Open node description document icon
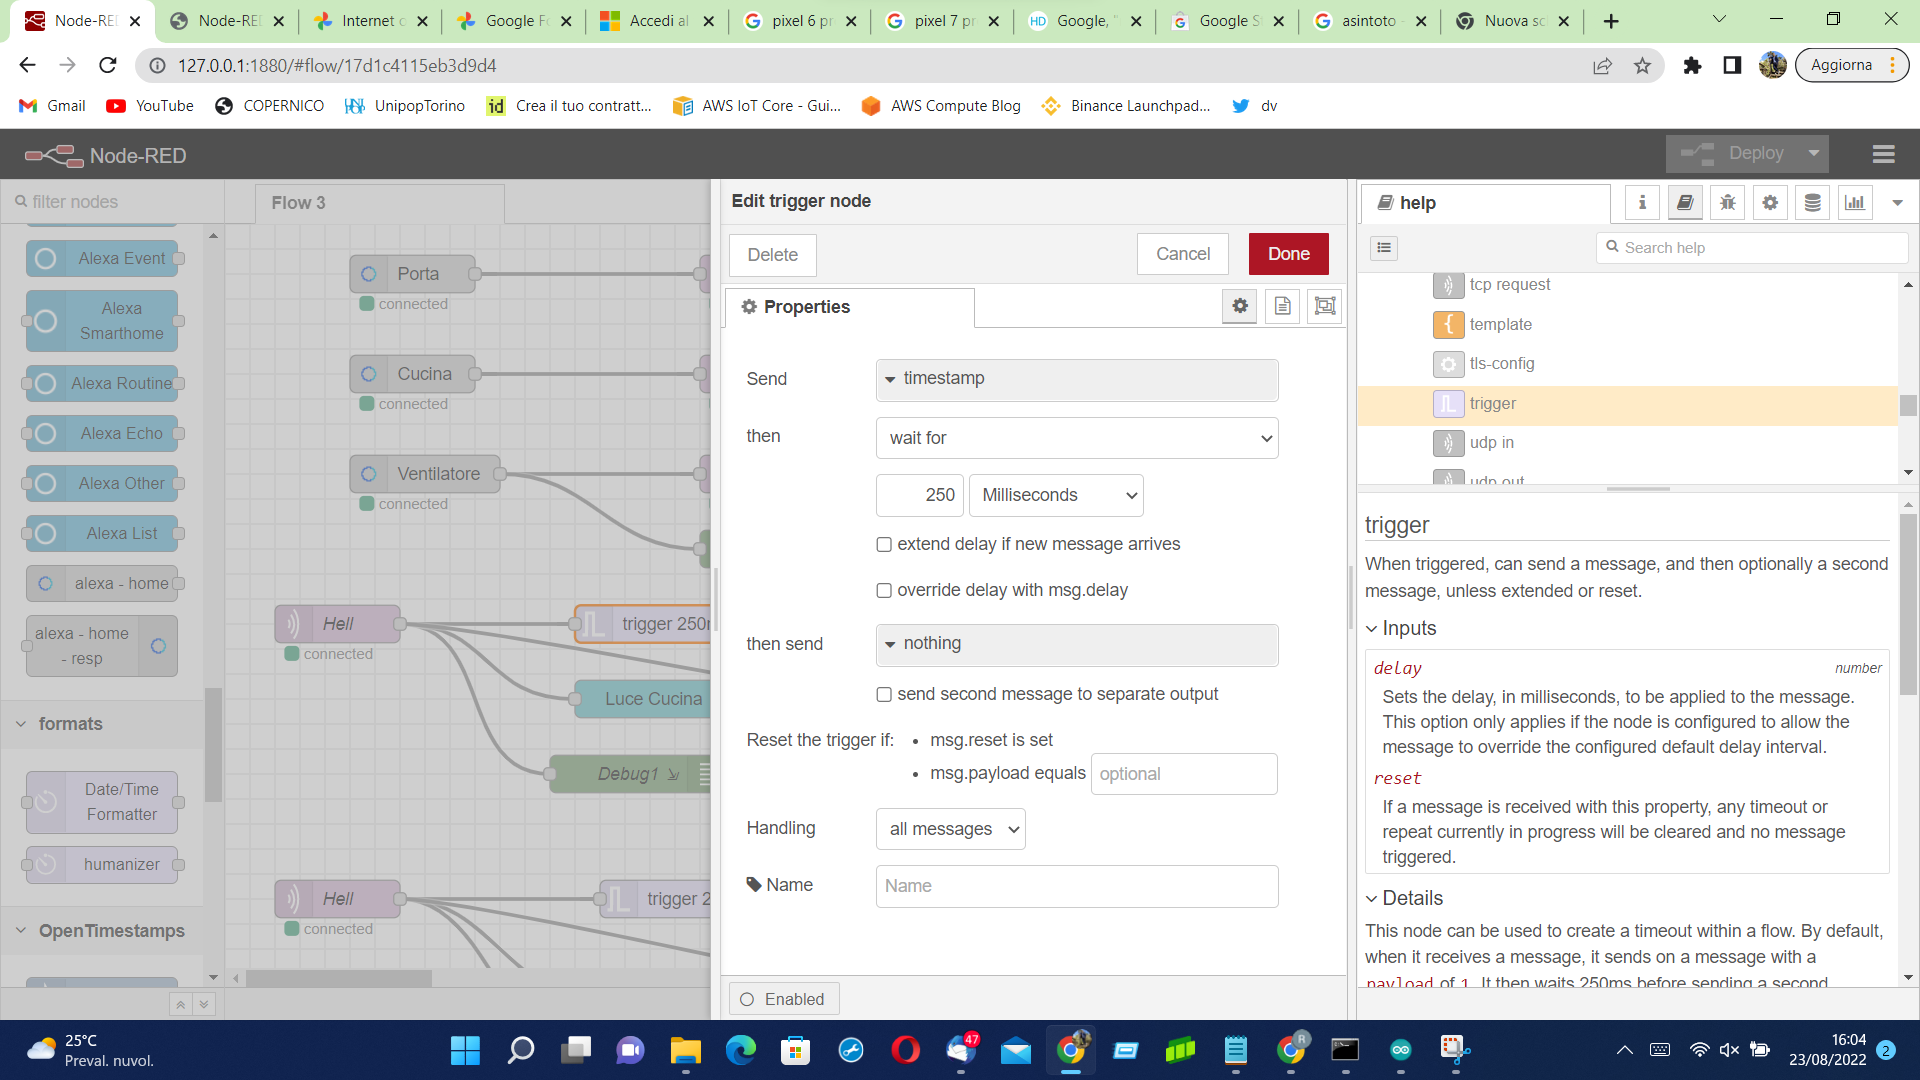Image resolution: width=1920 pixels, height=1080 pixels. (1283, 307)
